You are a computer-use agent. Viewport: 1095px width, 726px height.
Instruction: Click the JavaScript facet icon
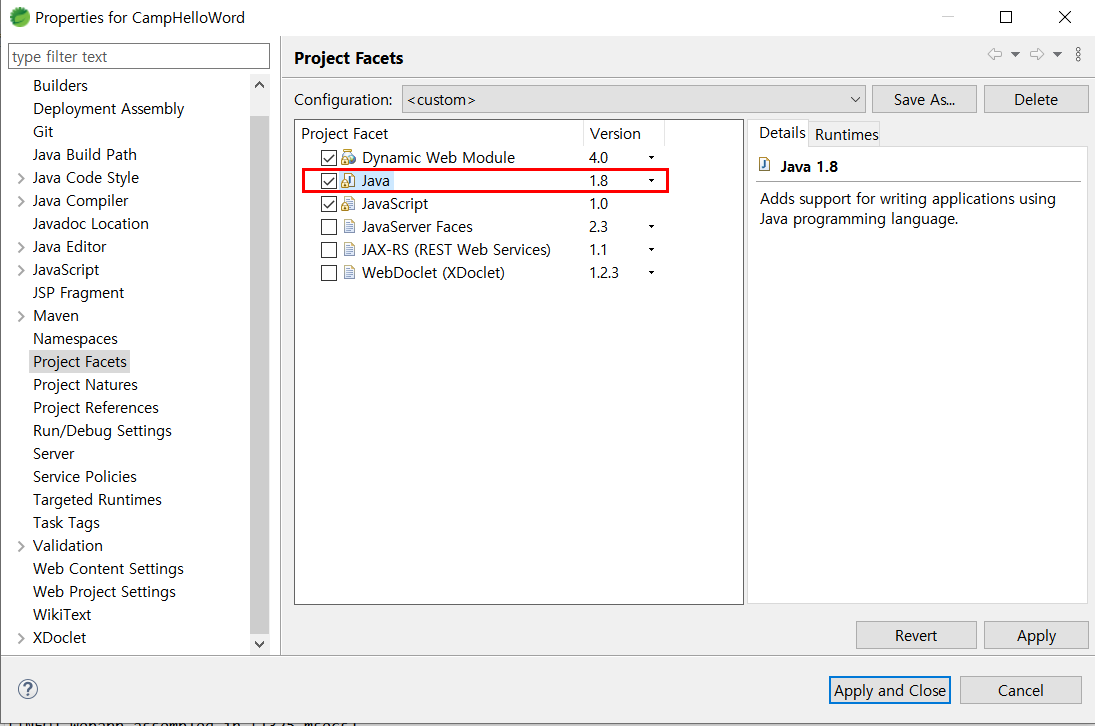[348, 204]
